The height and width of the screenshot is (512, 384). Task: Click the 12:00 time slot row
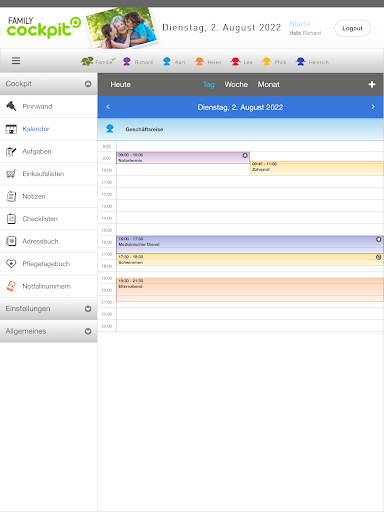point(250,194)
